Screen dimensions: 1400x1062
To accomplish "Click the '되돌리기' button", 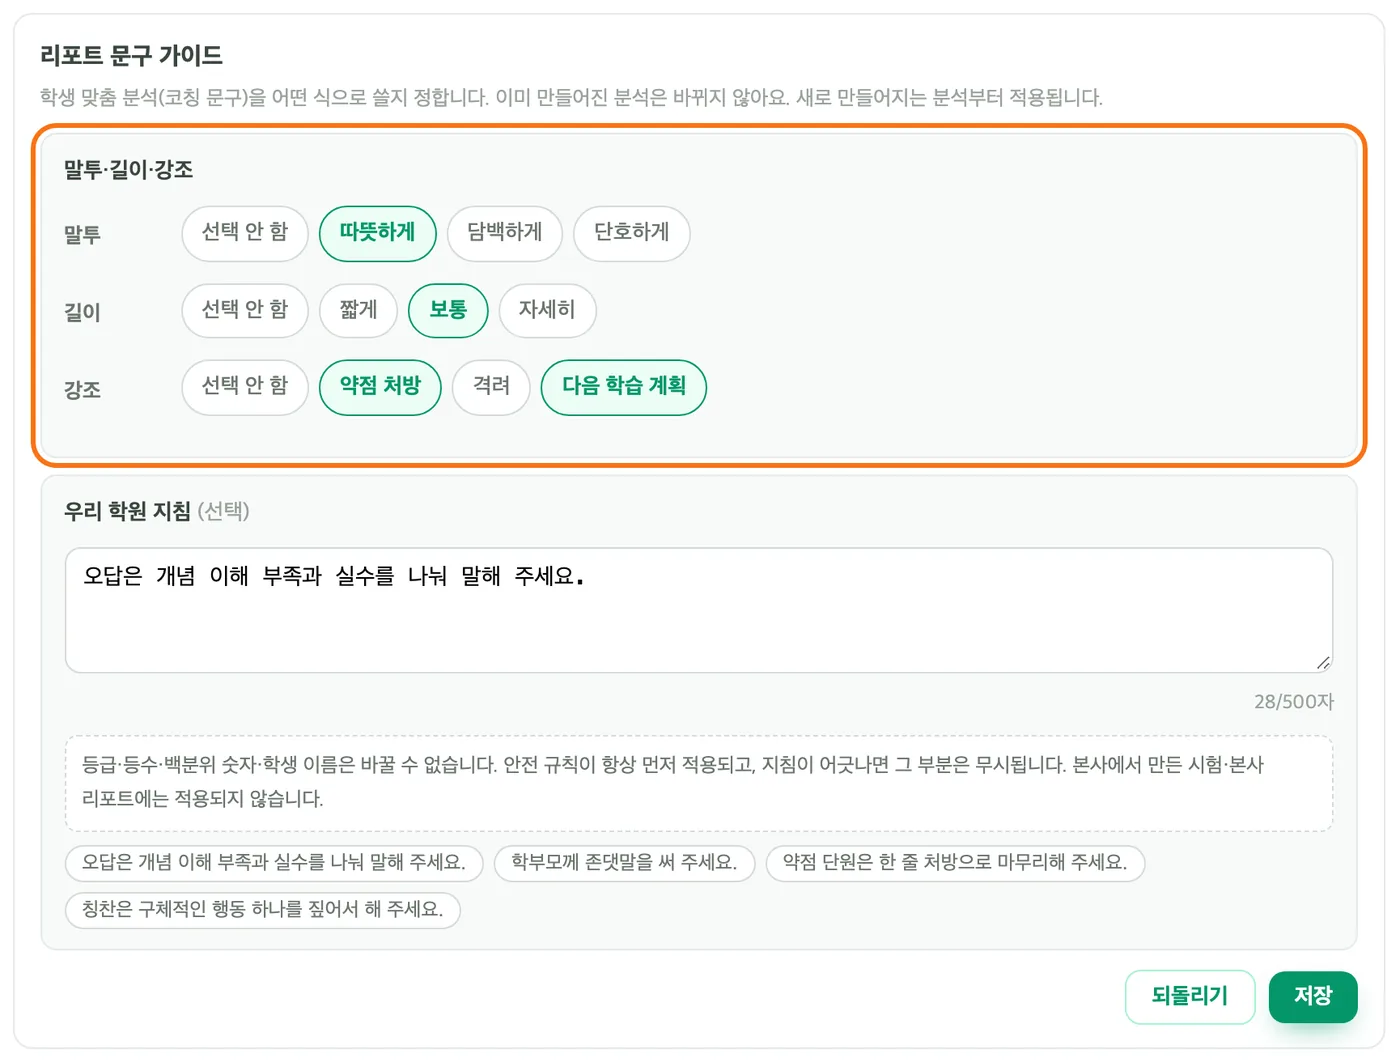I will [x=1190, y=997].
